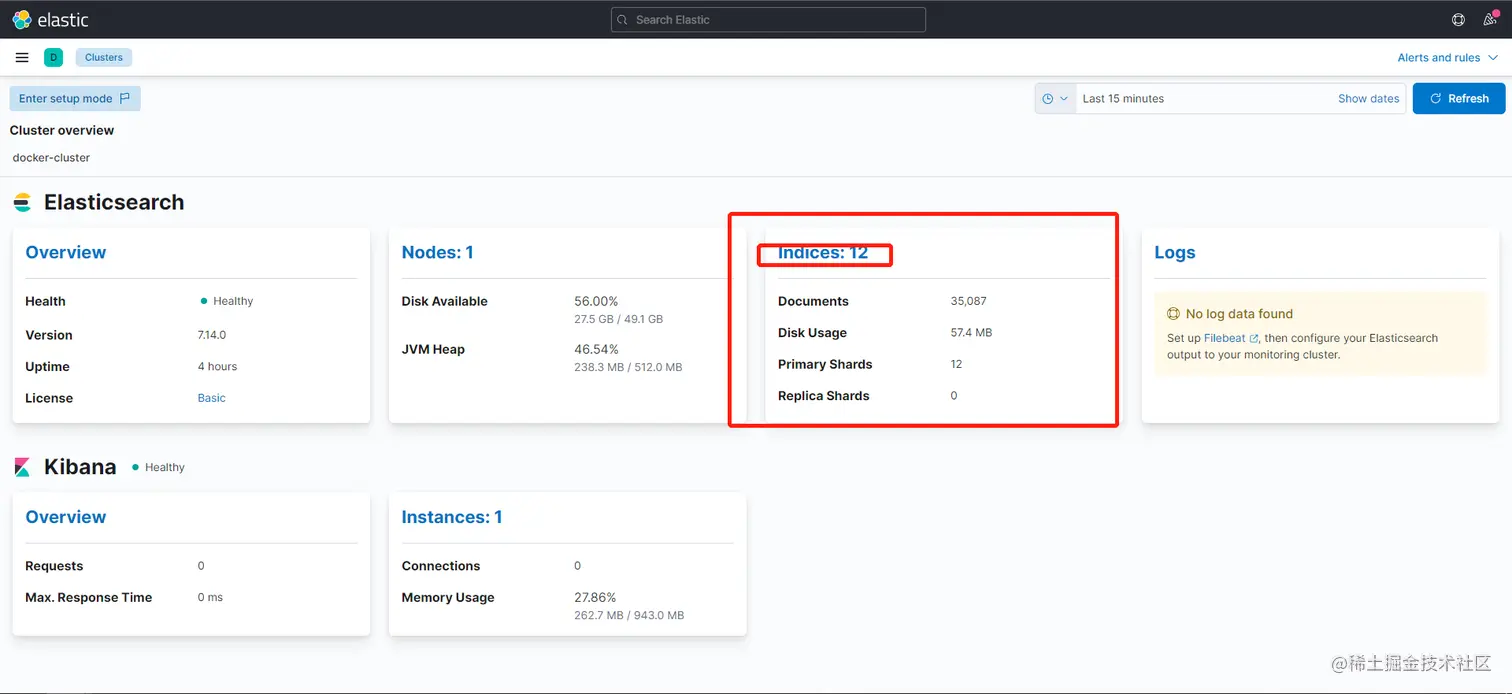The image size is (1512, 694).
Task: Click Show dates link
Action: pyautogui.click(x=1369, y=99)
